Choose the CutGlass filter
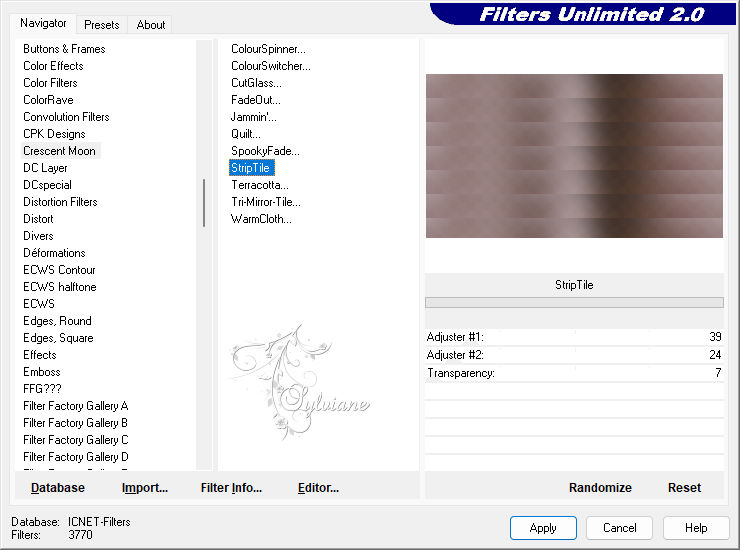The height and width of the screenshot is (550, 740). point(256,83)
